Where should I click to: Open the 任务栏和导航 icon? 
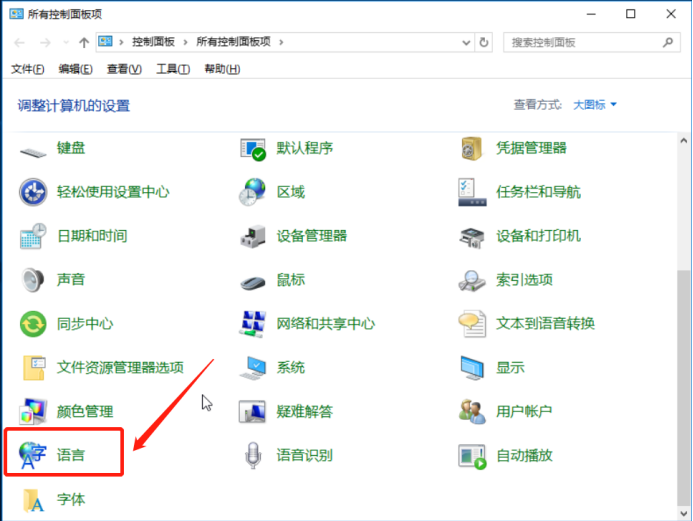pyautogui.click(x=472, y=192)
